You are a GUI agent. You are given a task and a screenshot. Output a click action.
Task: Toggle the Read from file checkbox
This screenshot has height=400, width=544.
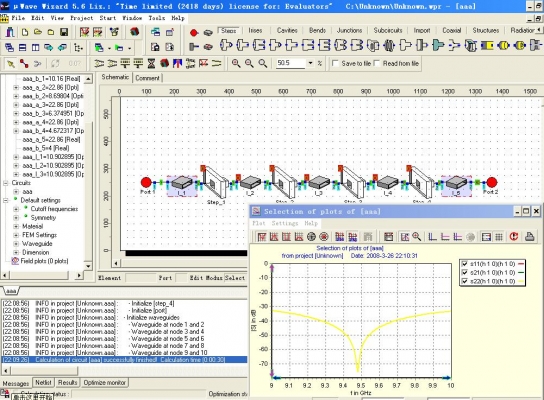(x=377, y=63)
